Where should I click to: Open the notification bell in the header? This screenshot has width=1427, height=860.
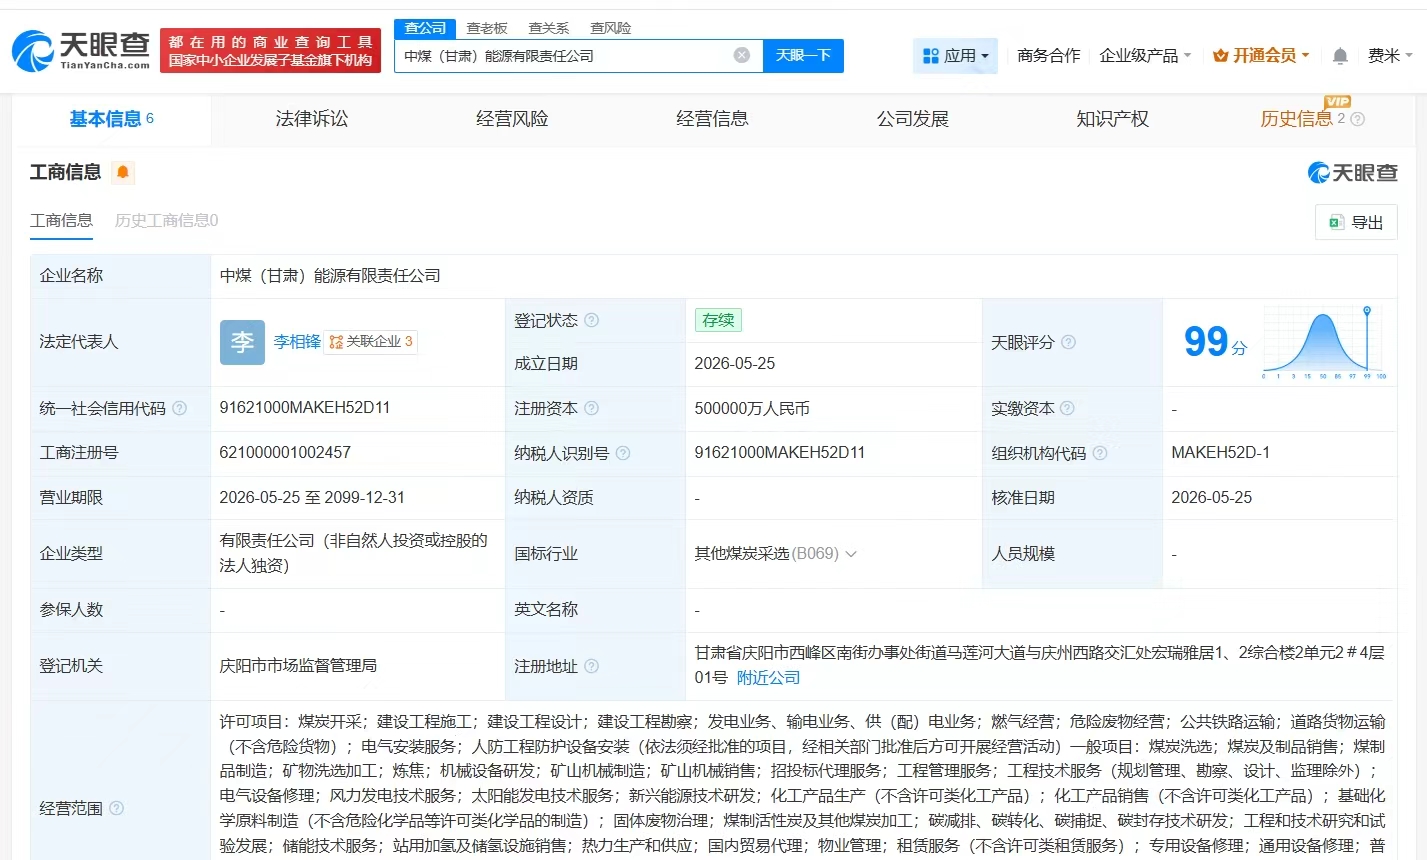1340,56
